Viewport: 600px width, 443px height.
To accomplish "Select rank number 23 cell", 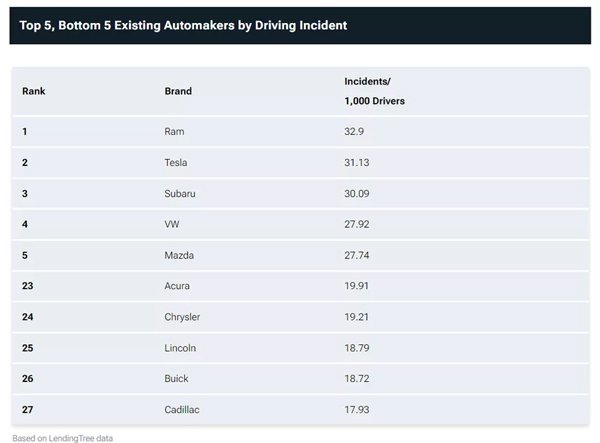I will point(28,286).
